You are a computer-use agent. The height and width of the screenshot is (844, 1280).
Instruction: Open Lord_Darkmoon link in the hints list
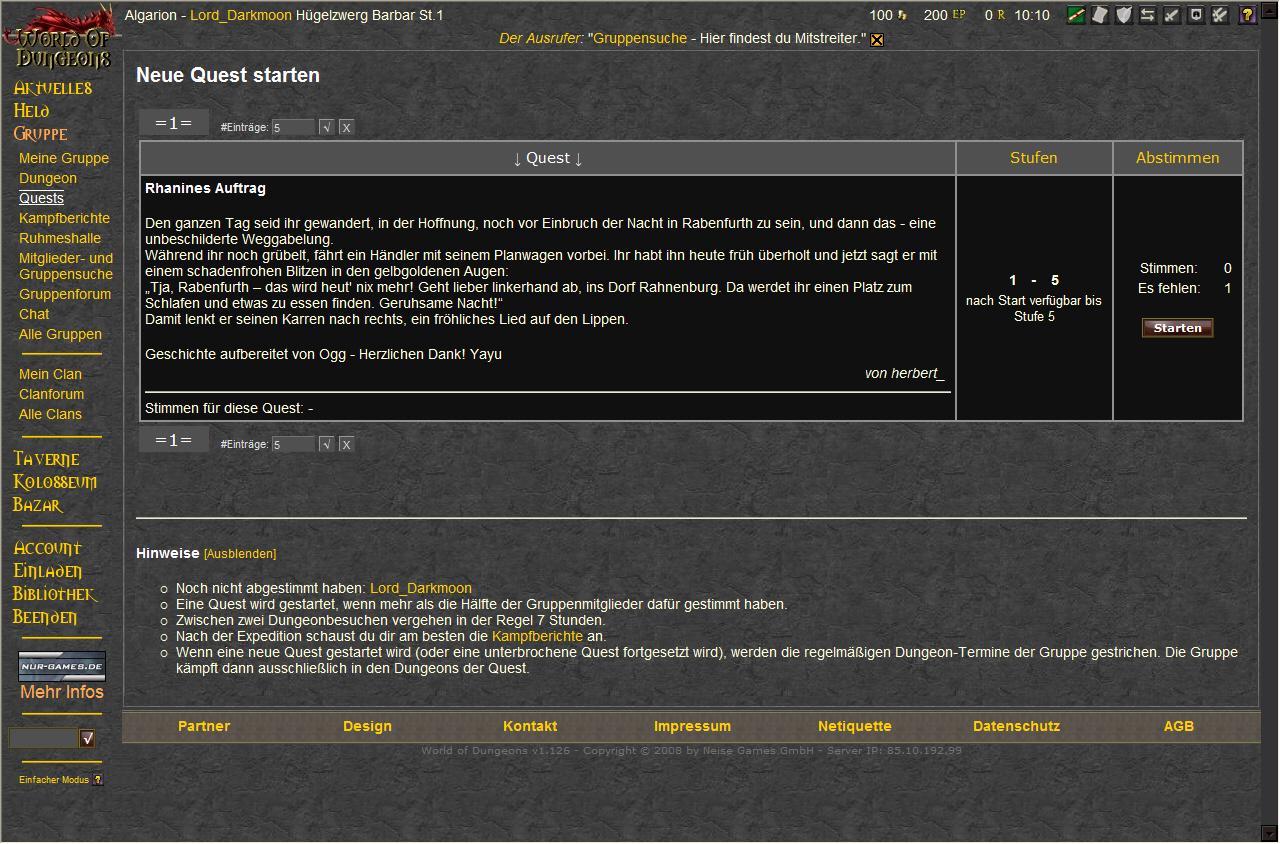coord(421,588)
